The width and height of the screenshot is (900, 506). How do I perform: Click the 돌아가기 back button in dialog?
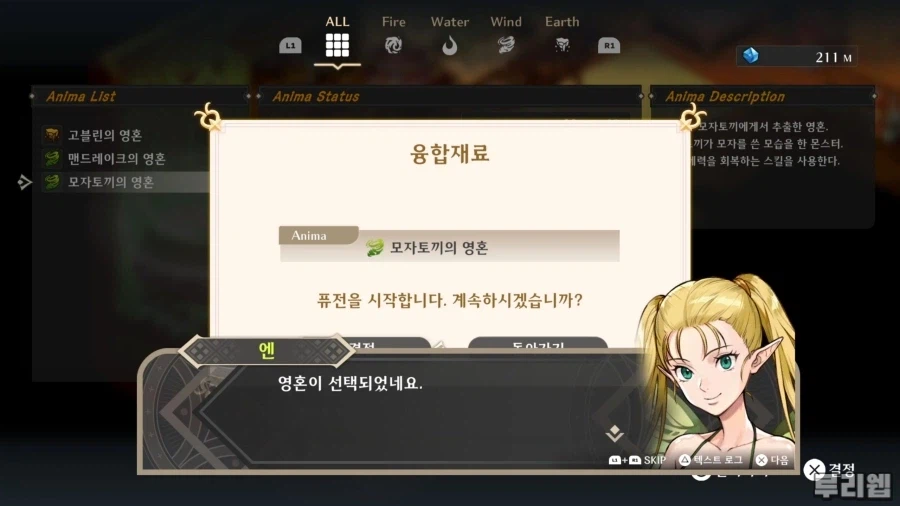click(538, 344)
